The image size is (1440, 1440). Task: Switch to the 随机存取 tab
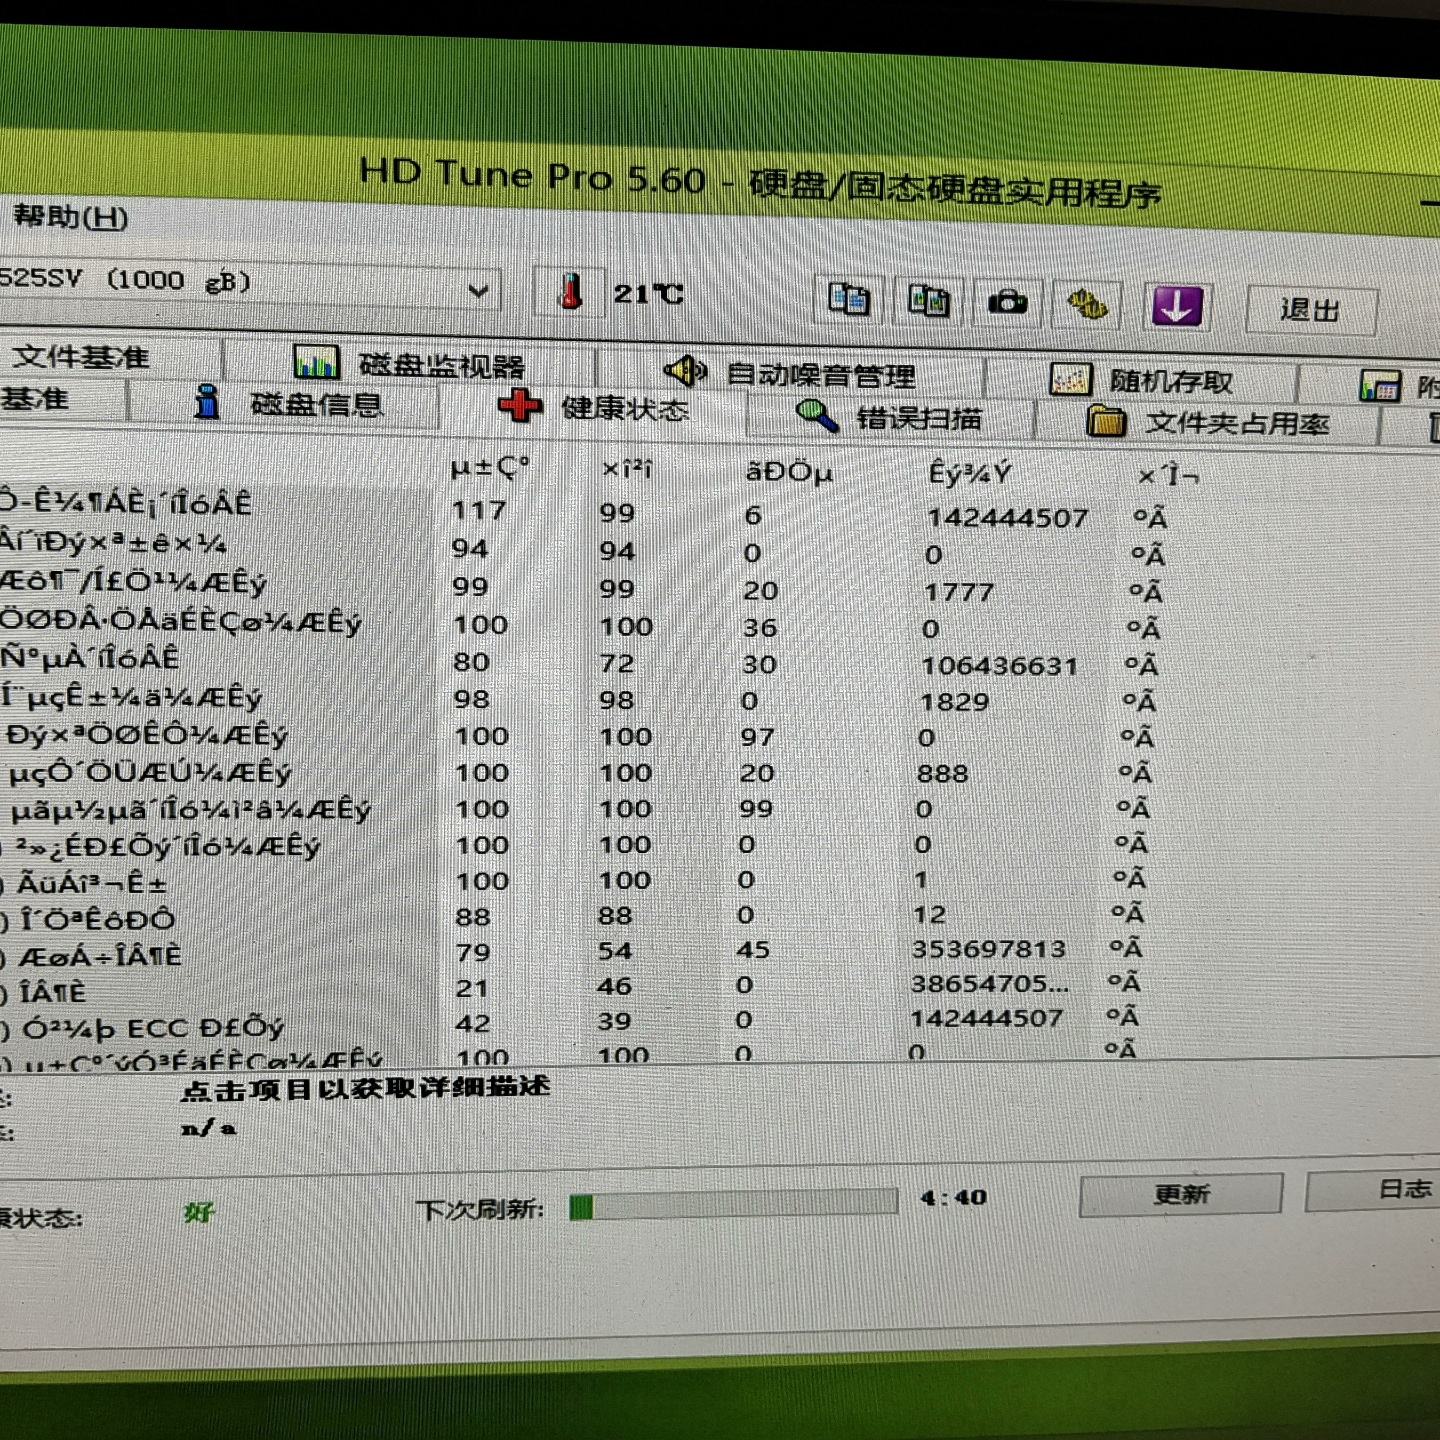(x=1142, y=381)
